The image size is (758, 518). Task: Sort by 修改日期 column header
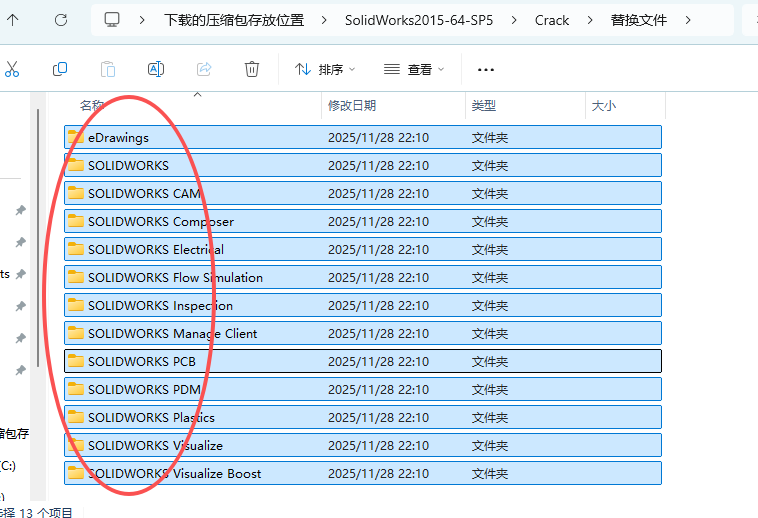coord(351,105)
